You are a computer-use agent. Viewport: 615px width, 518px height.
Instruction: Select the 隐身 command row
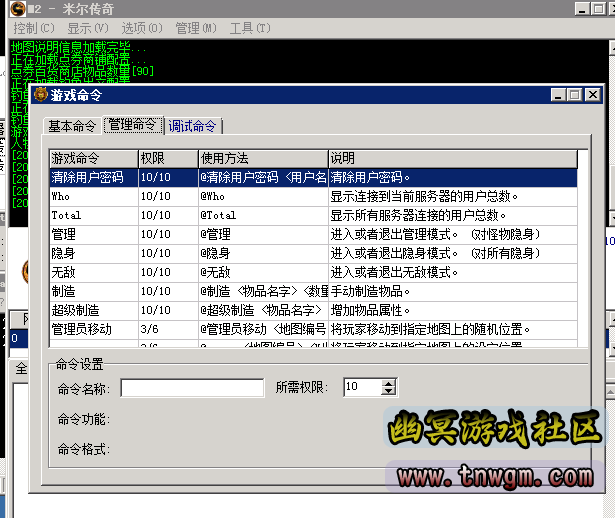tap(313, 253)
